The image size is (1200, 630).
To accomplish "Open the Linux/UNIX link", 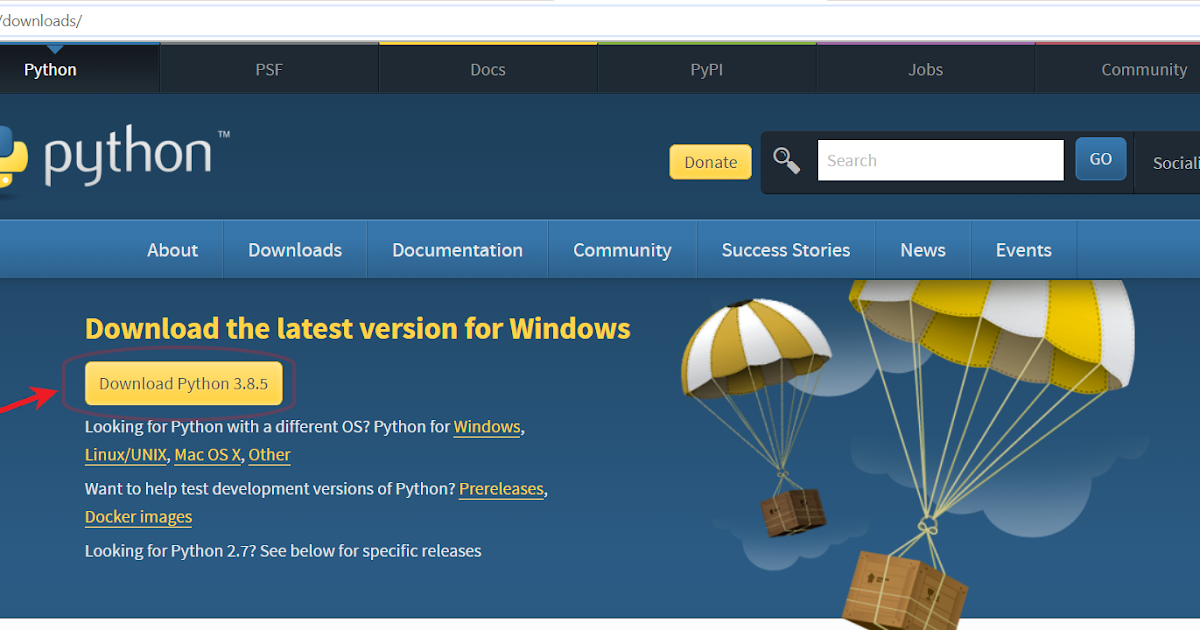I will tap(125, 454).
